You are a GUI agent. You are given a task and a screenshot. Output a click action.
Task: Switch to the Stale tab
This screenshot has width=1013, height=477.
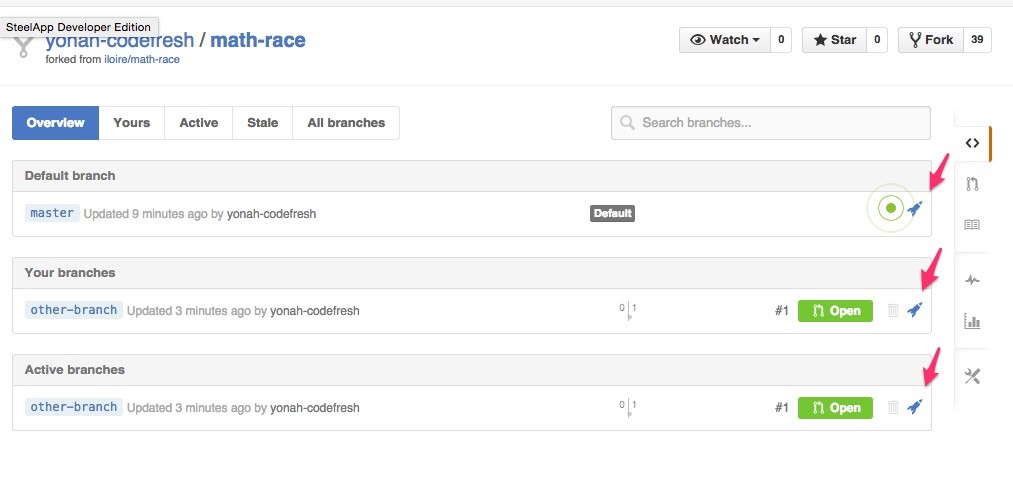pos(262,123)
